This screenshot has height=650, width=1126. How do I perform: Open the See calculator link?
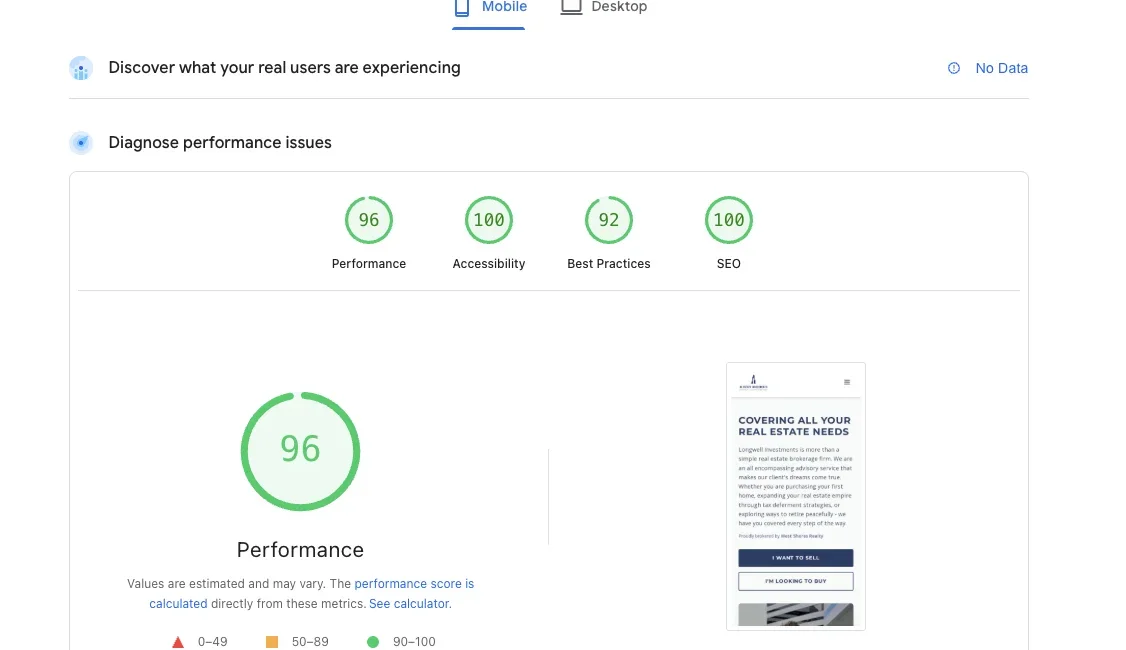[408, 604]
